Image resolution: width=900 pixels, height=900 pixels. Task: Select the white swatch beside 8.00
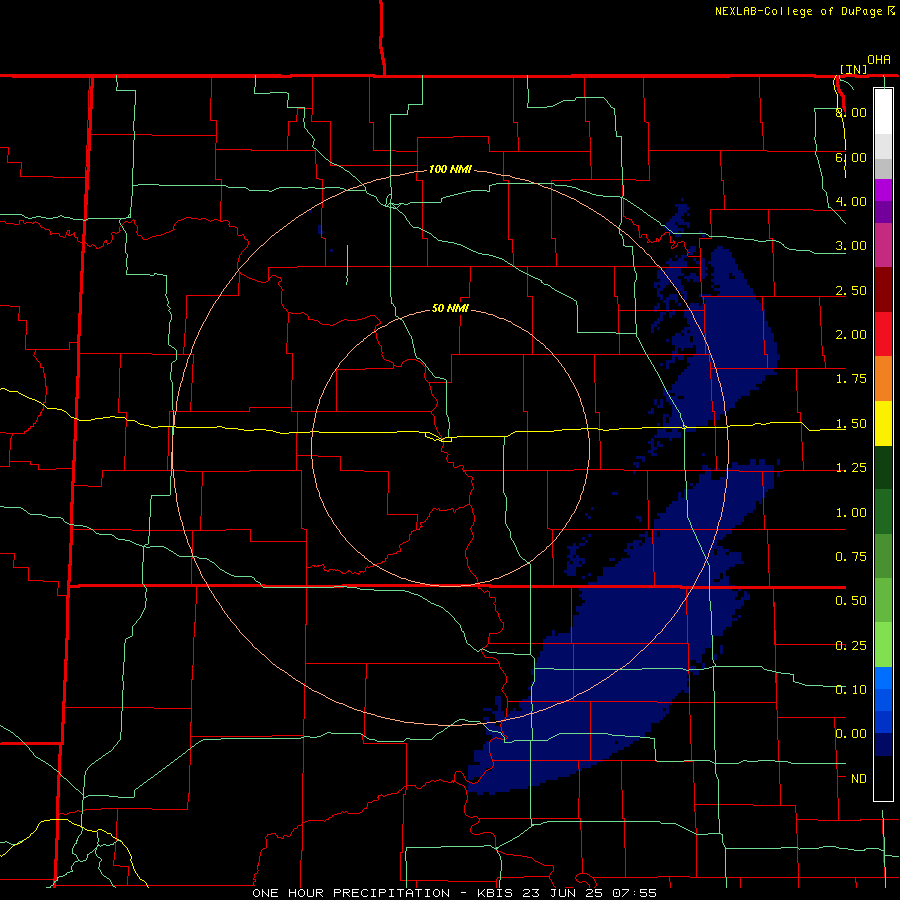[883, 112]
